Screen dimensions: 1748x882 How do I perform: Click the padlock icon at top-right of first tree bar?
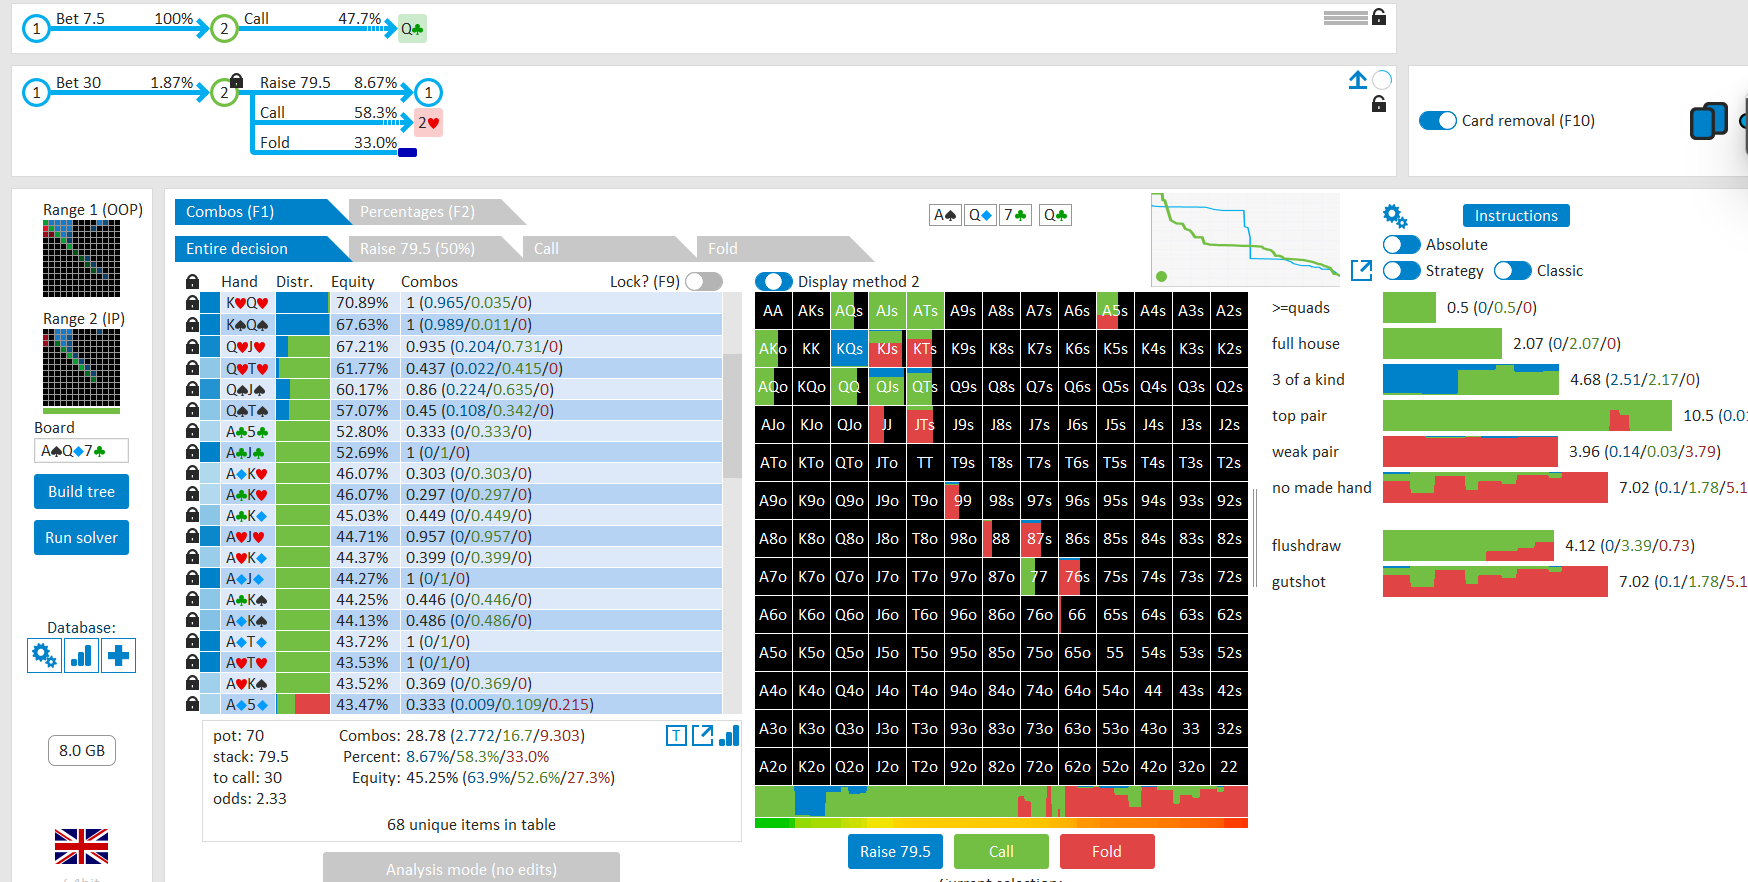point(1379,16)
